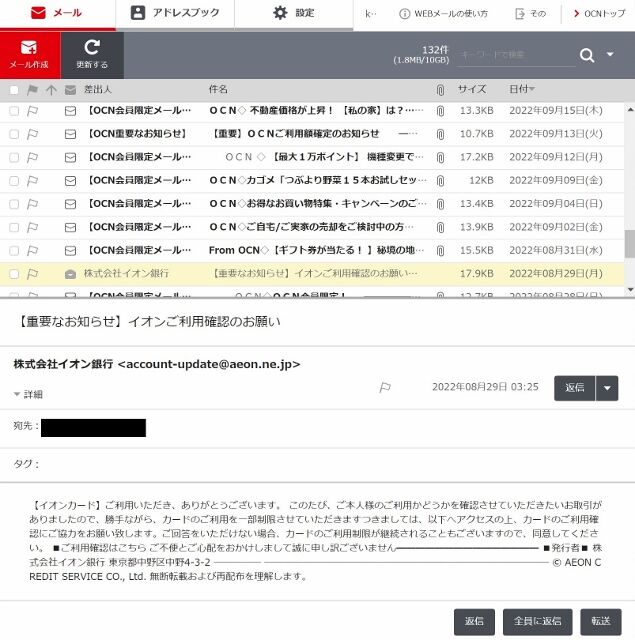This screenshot has height=640, width=635.
Task: Check the イオン銀行 message checkbox
Action: point(14,274)
